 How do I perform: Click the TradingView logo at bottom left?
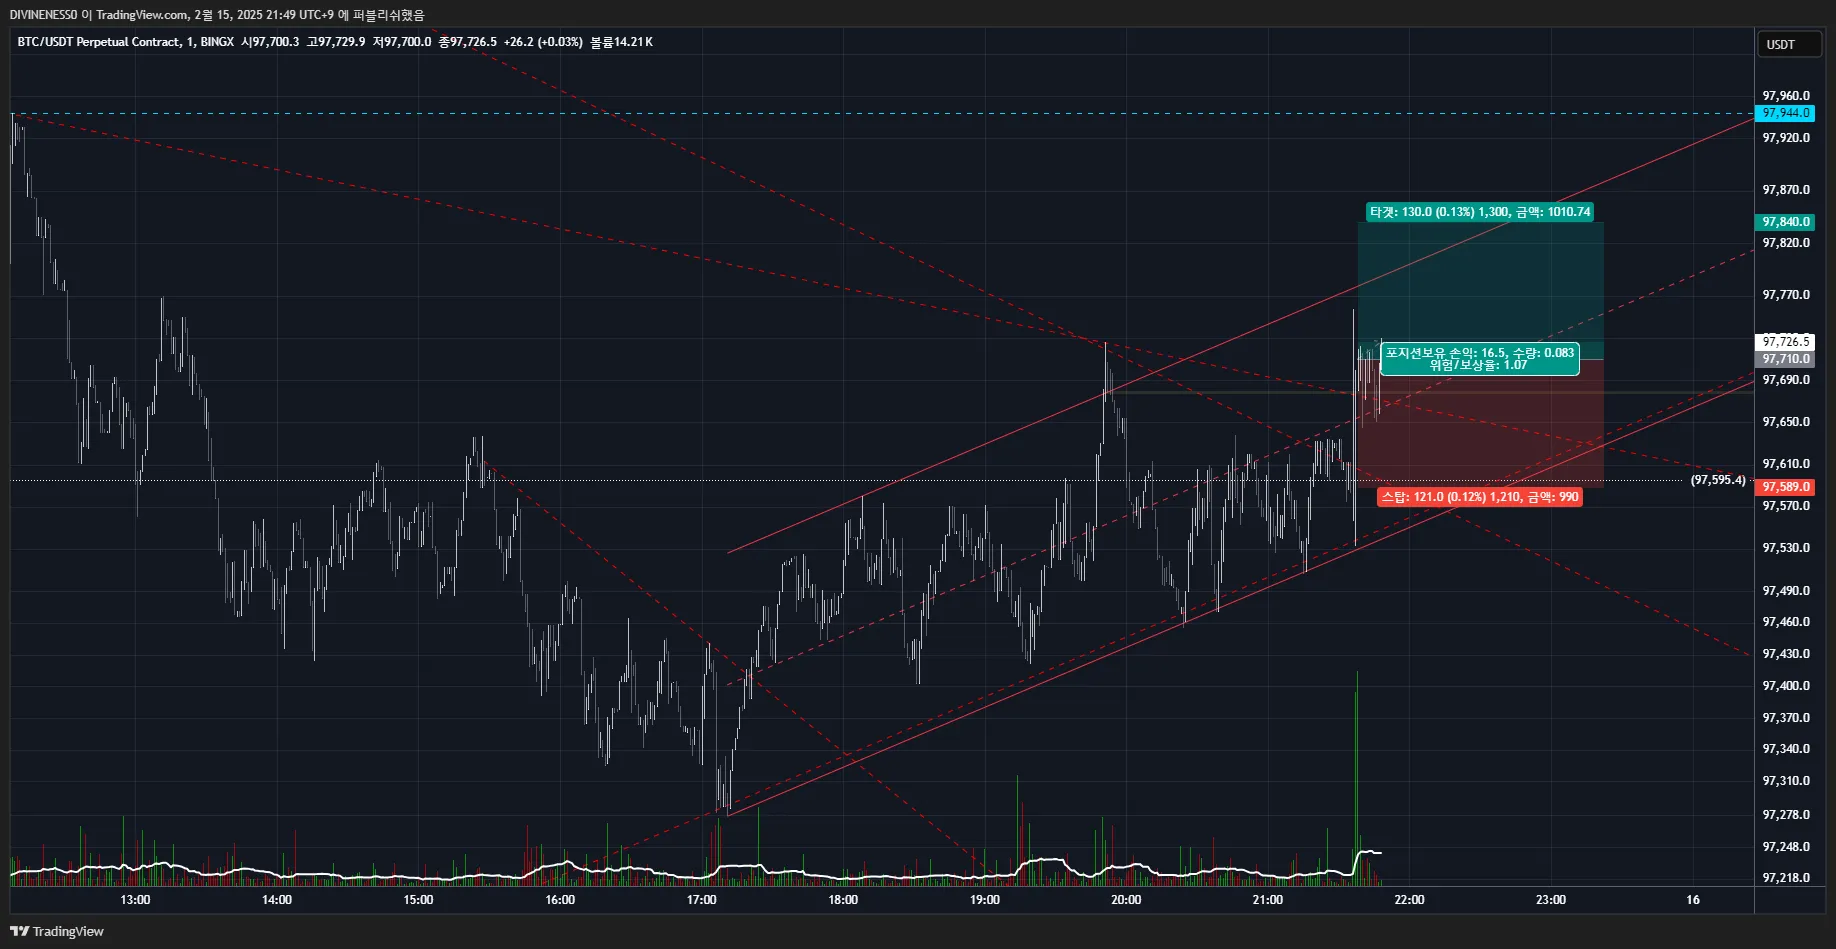57,931
